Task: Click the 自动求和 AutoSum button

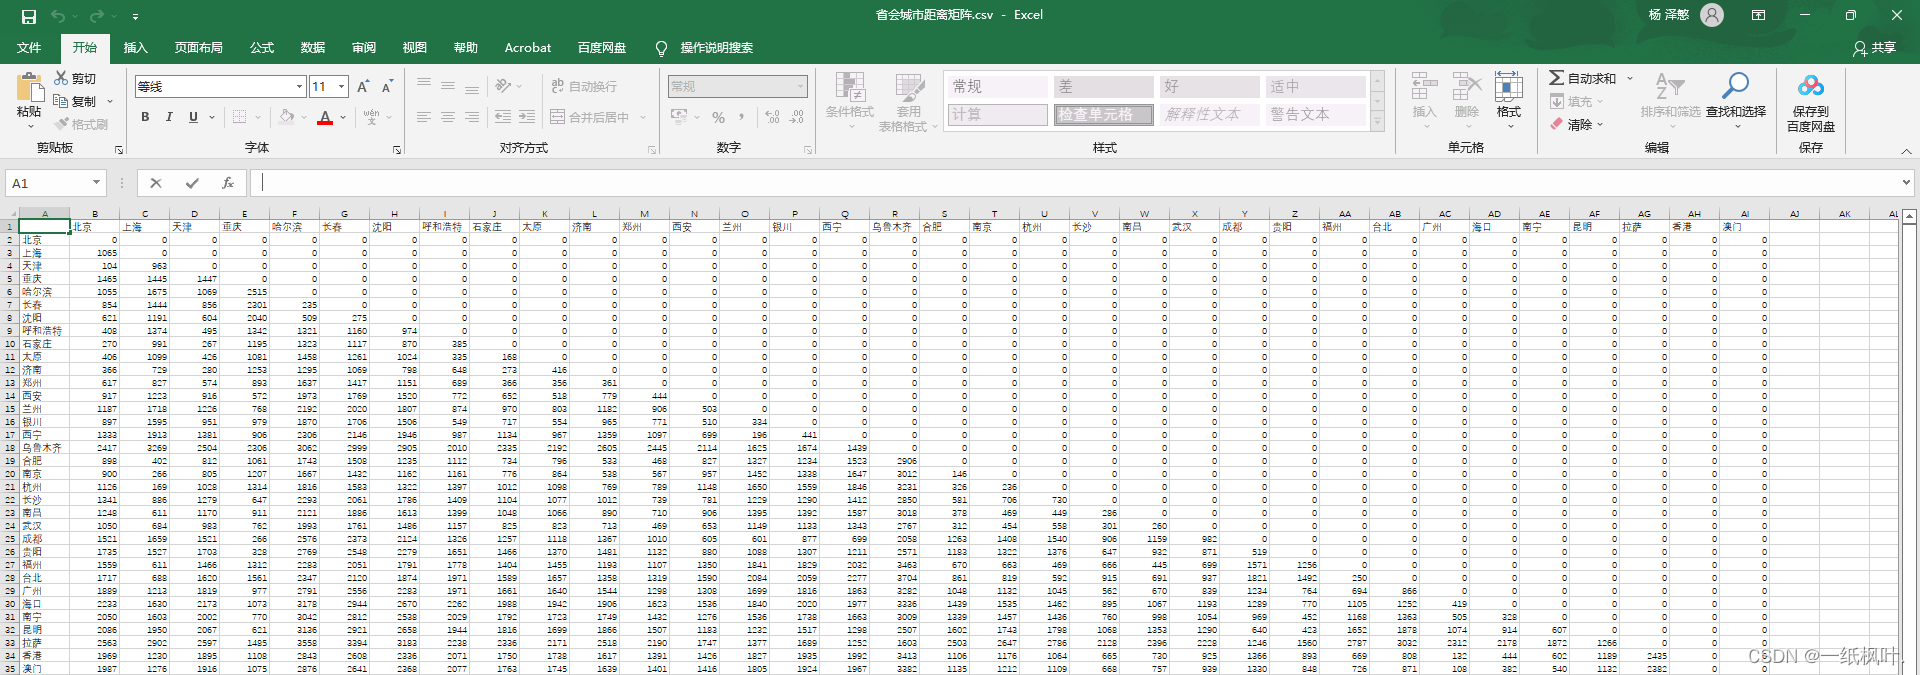Action: [1582, 78]
